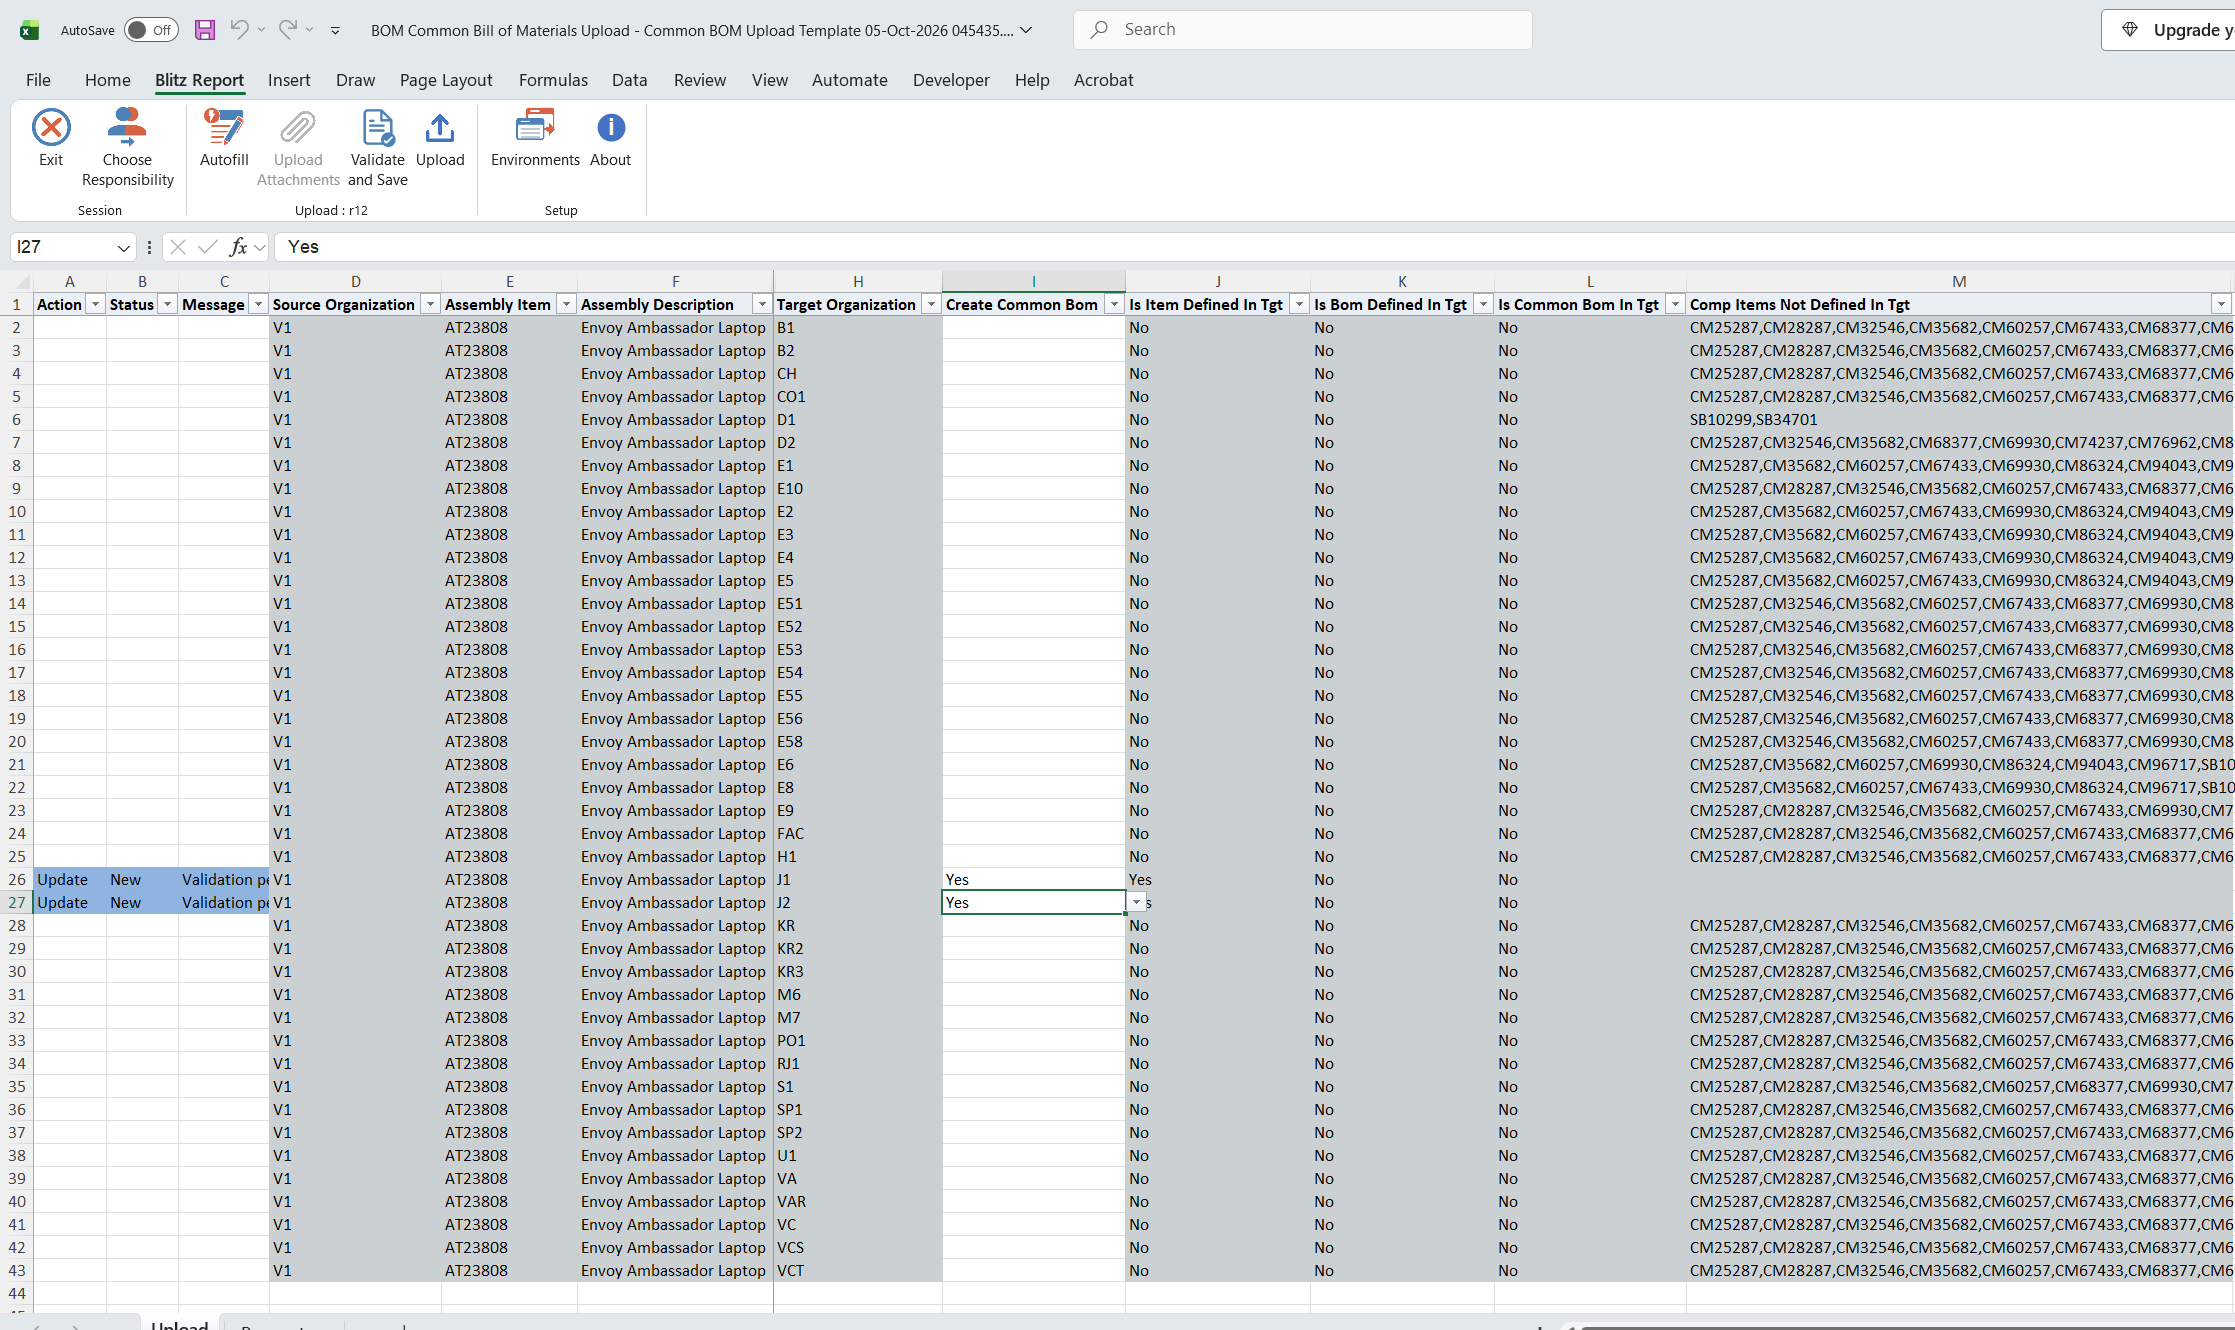The width and height of the screenshot is (2235, 1330).
Task: Open cell I27 validation dropdown arrow
Action: (x=1136, y=903)
